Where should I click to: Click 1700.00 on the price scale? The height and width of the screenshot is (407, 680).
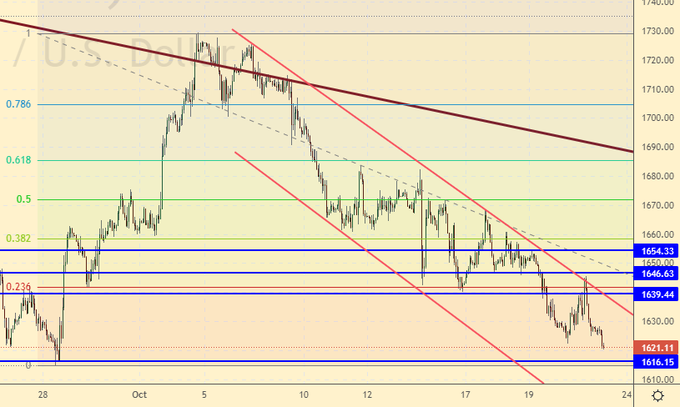[656, 118]
